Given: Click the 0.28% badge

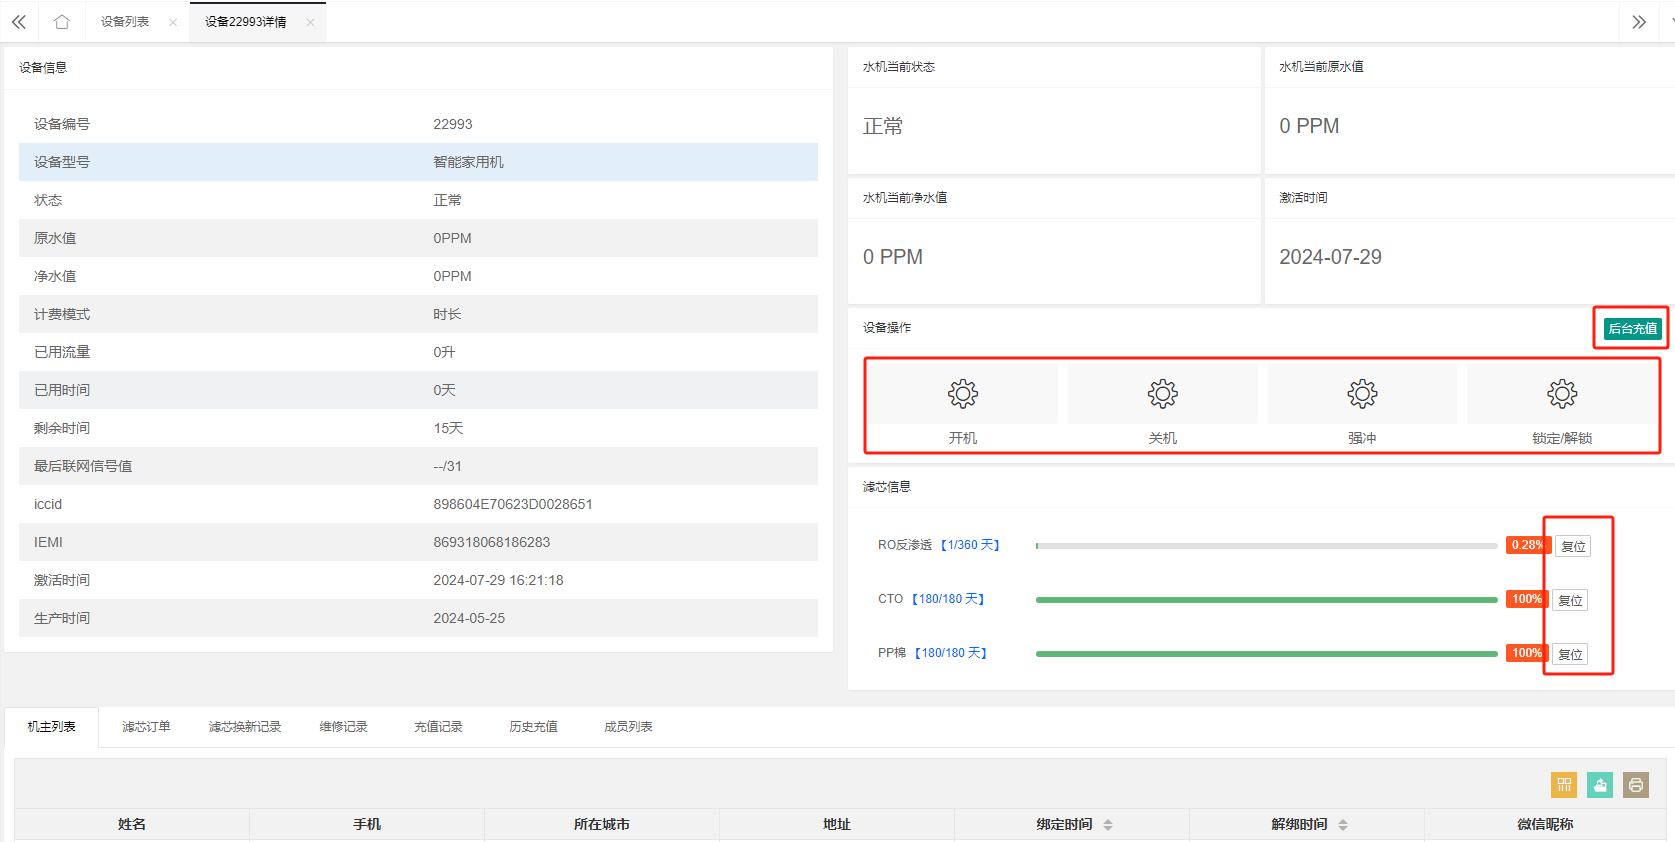Looking at the screenshot, I should coord(1527,545).
